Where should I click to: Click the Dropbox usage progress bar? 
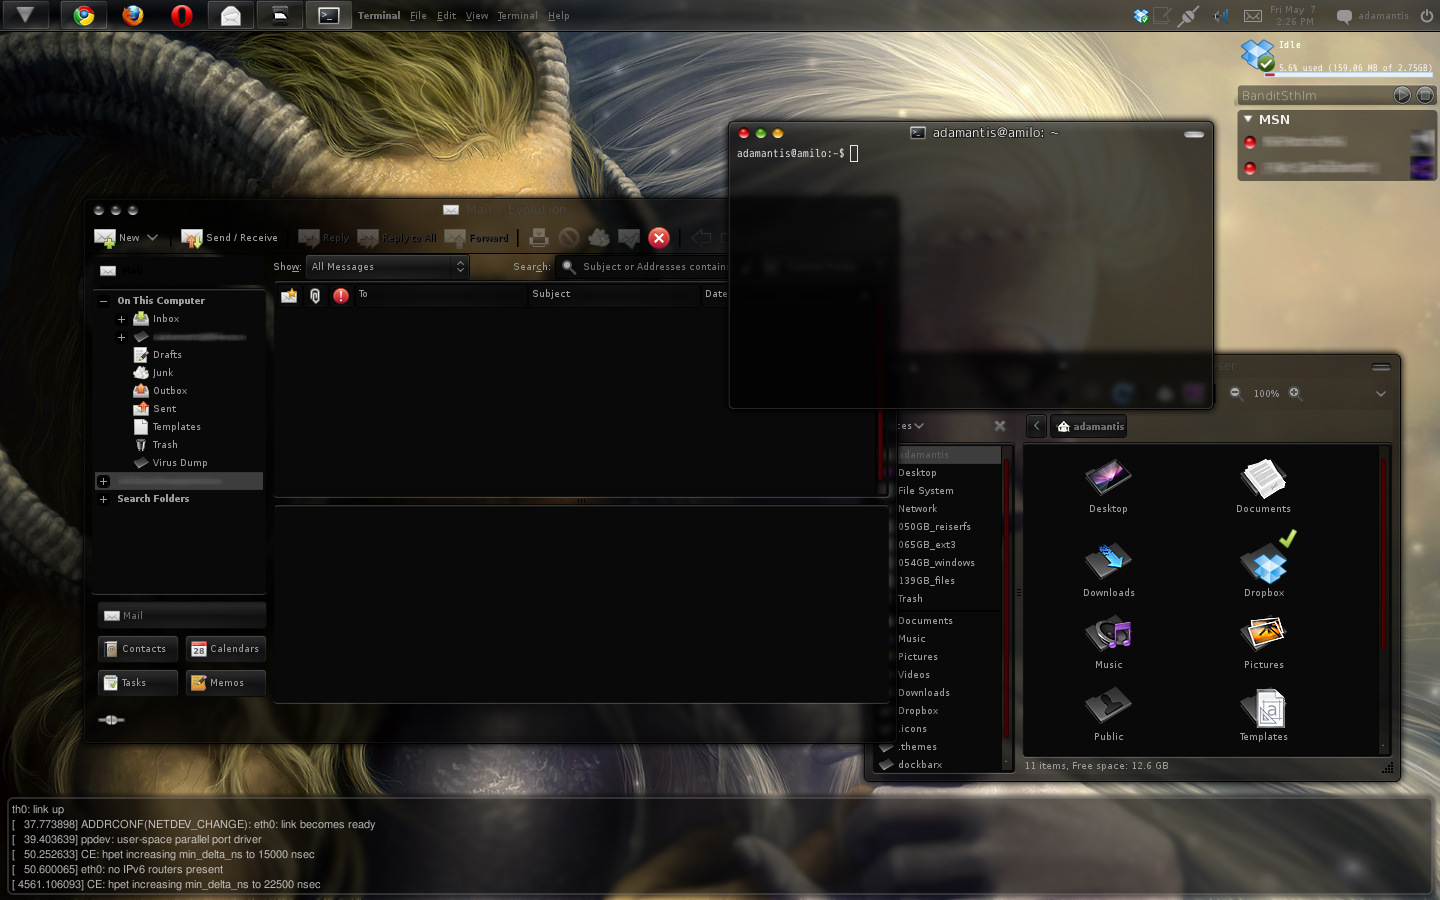point(1349,74)
